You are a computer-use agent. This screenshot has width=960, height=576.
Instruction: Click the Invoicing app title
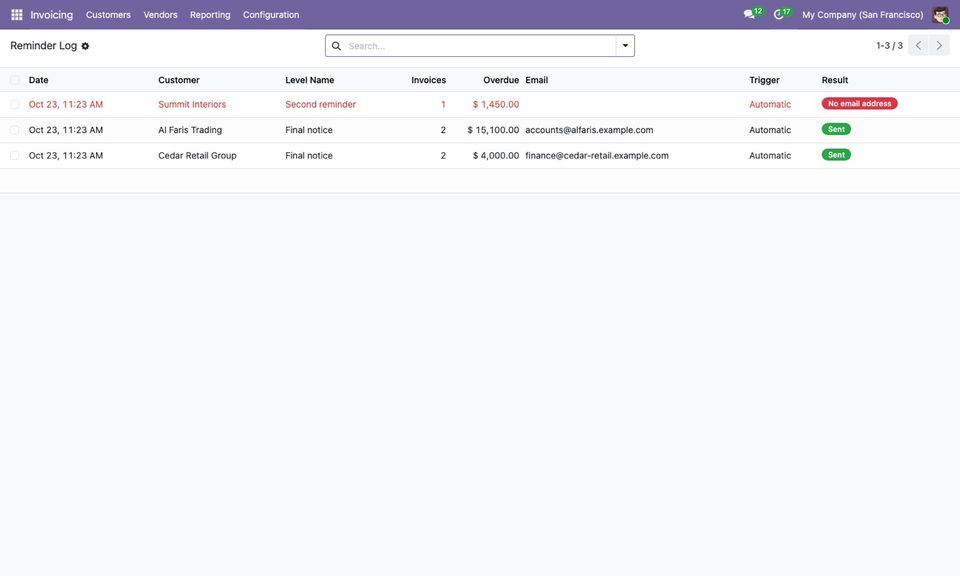51,15
